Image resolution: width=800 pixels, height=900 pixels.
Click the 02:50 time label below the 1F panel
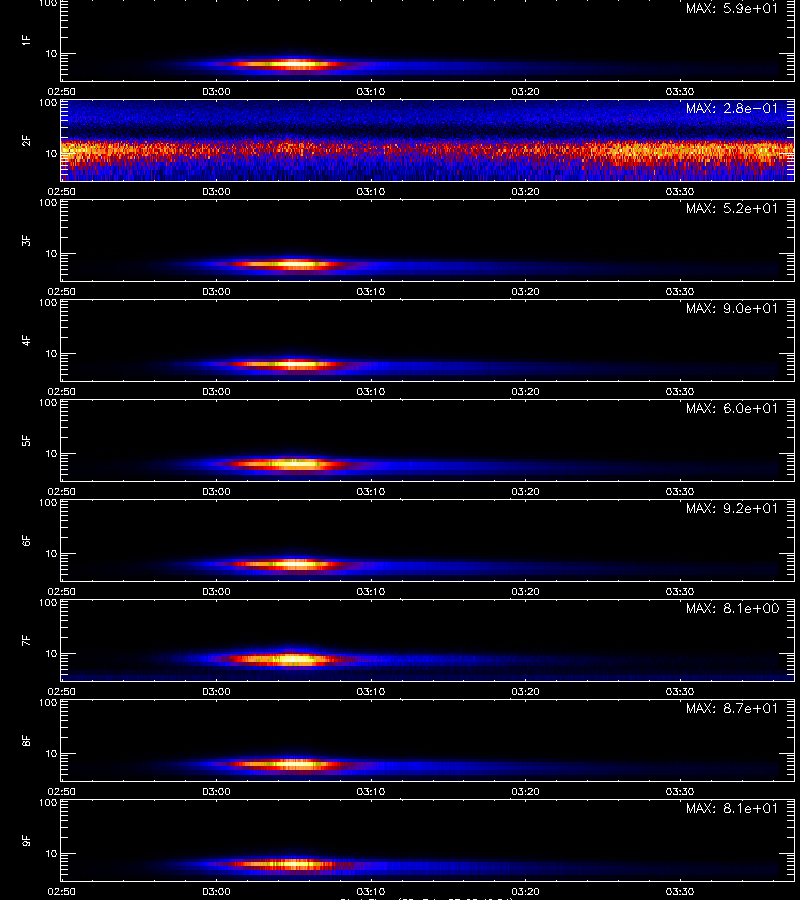pos(61,92)
